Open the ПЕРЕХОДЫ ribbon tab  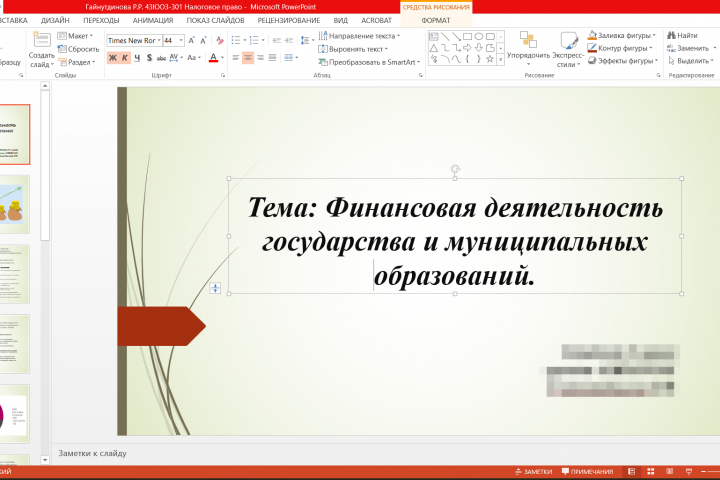click(101, 21)
